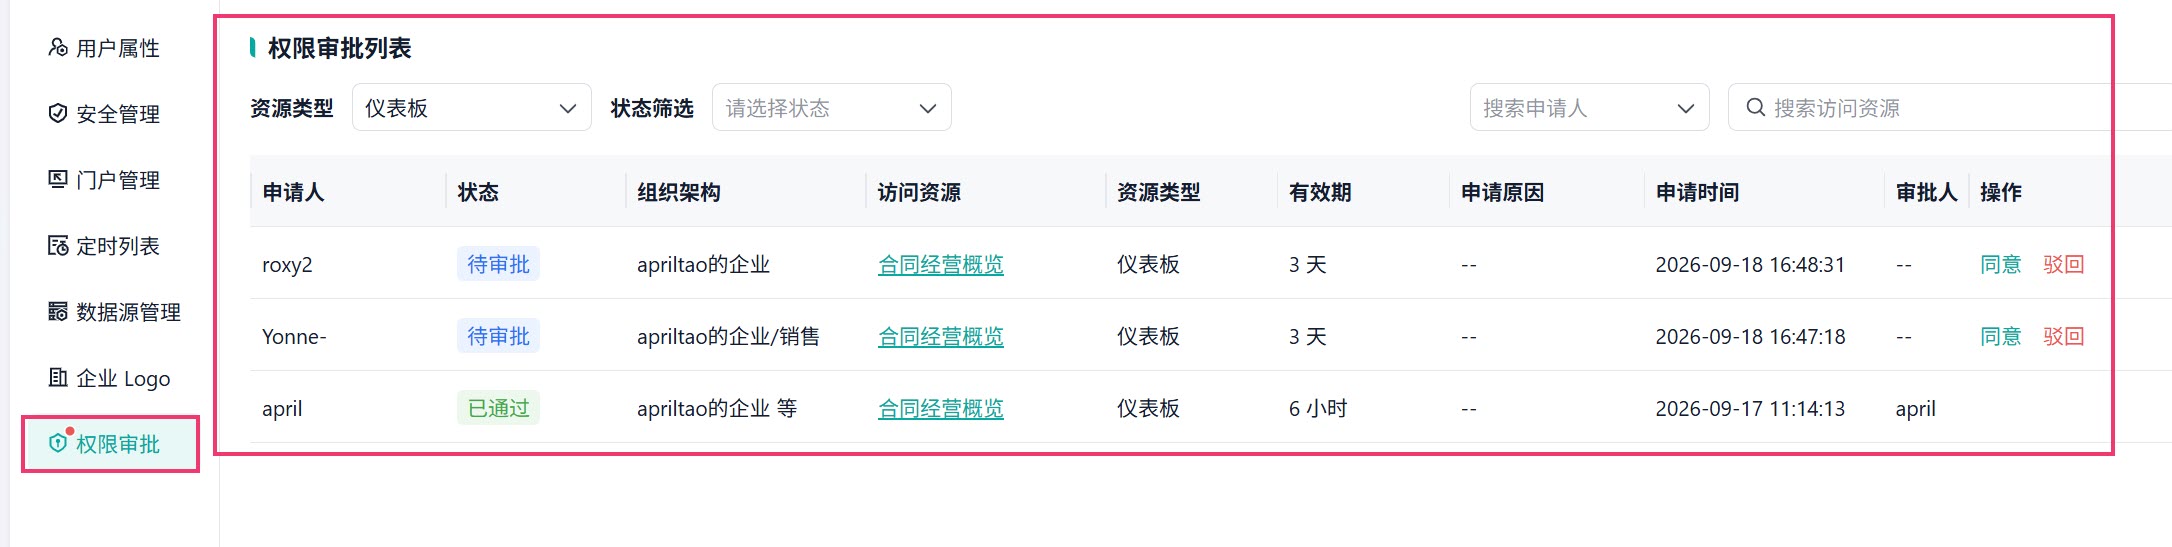Click the 访问资源 column header

(919, 192)
